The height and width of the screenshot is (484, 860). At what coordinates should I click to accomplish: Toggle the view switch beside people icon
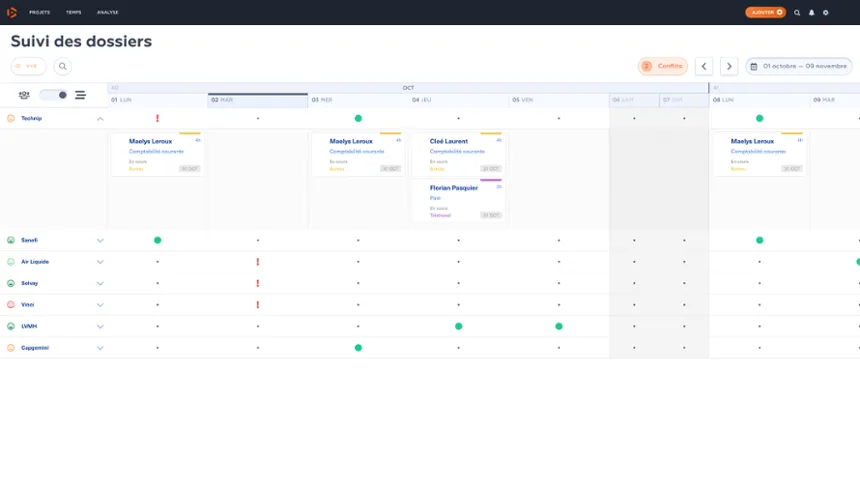pyautogui.click(x=54, y=95)
